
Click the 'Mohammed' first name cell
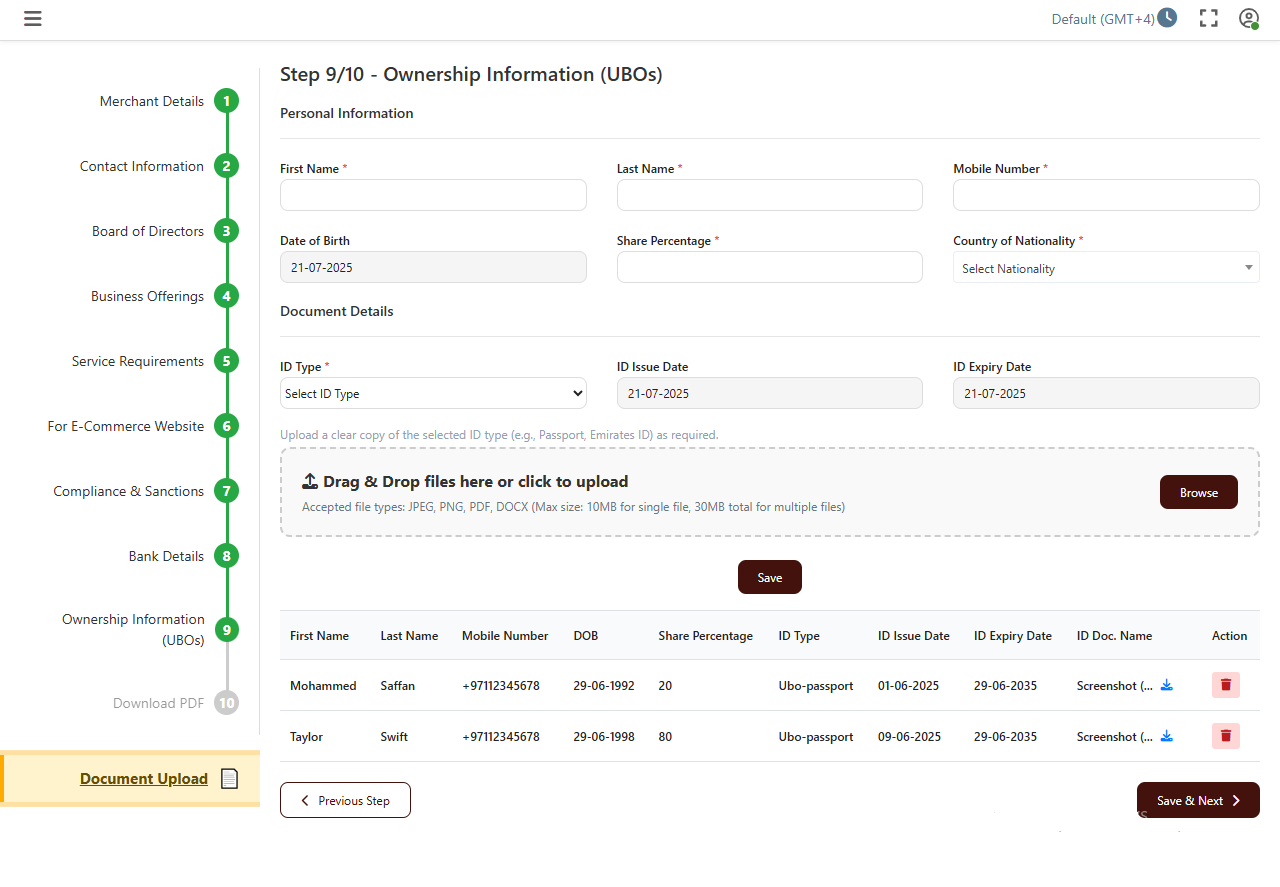[x=323, y=686]
